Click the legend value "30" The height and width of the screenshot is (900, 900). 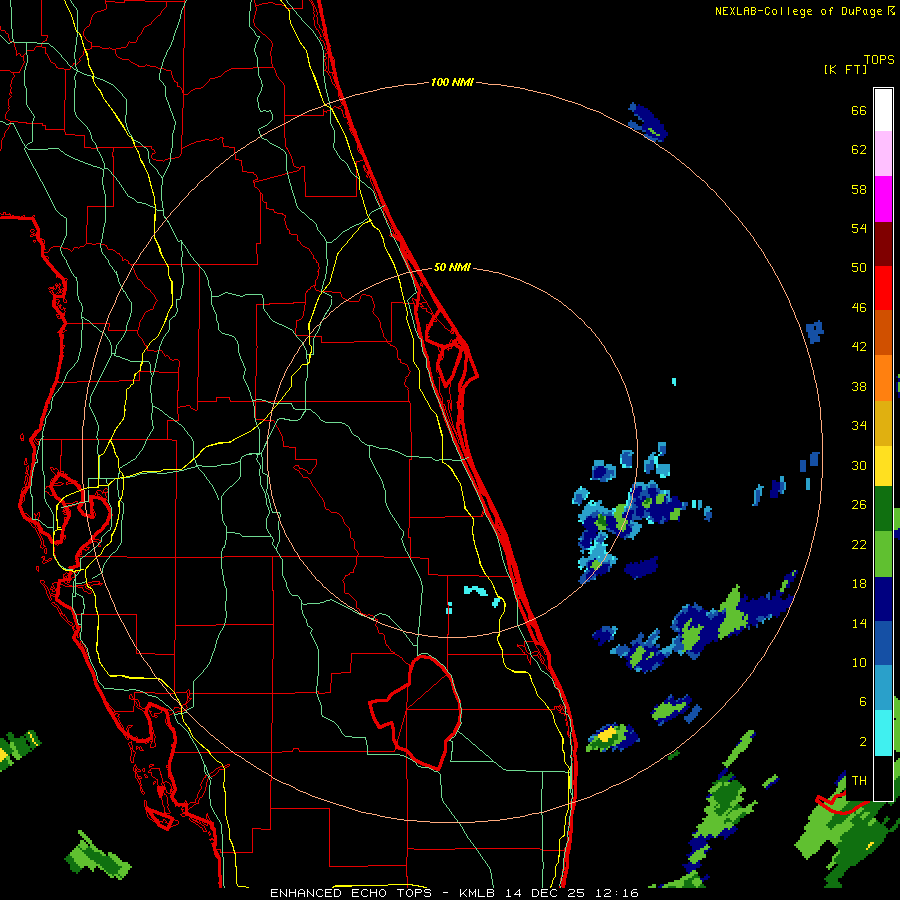[859, 465]
